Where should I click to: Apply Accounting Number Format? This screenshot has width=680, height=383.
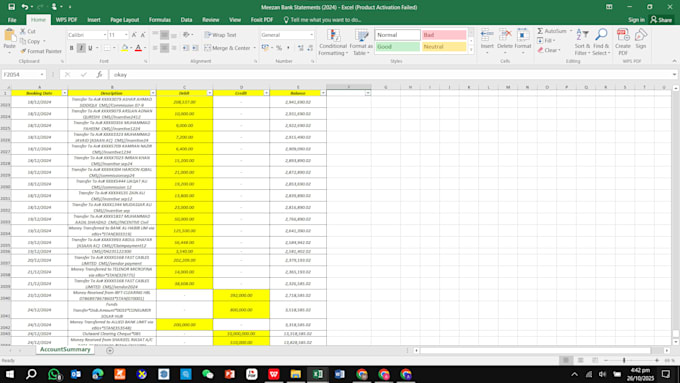(265, 48)
